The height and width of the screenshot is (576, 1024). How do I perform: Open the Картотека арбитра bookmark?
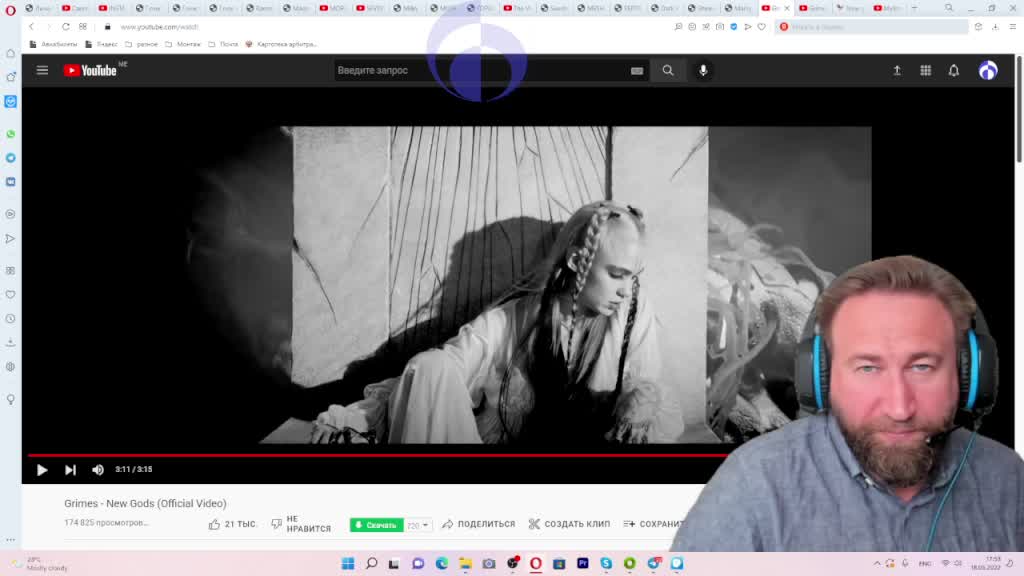pyautogui.click(x=281, y=44)
